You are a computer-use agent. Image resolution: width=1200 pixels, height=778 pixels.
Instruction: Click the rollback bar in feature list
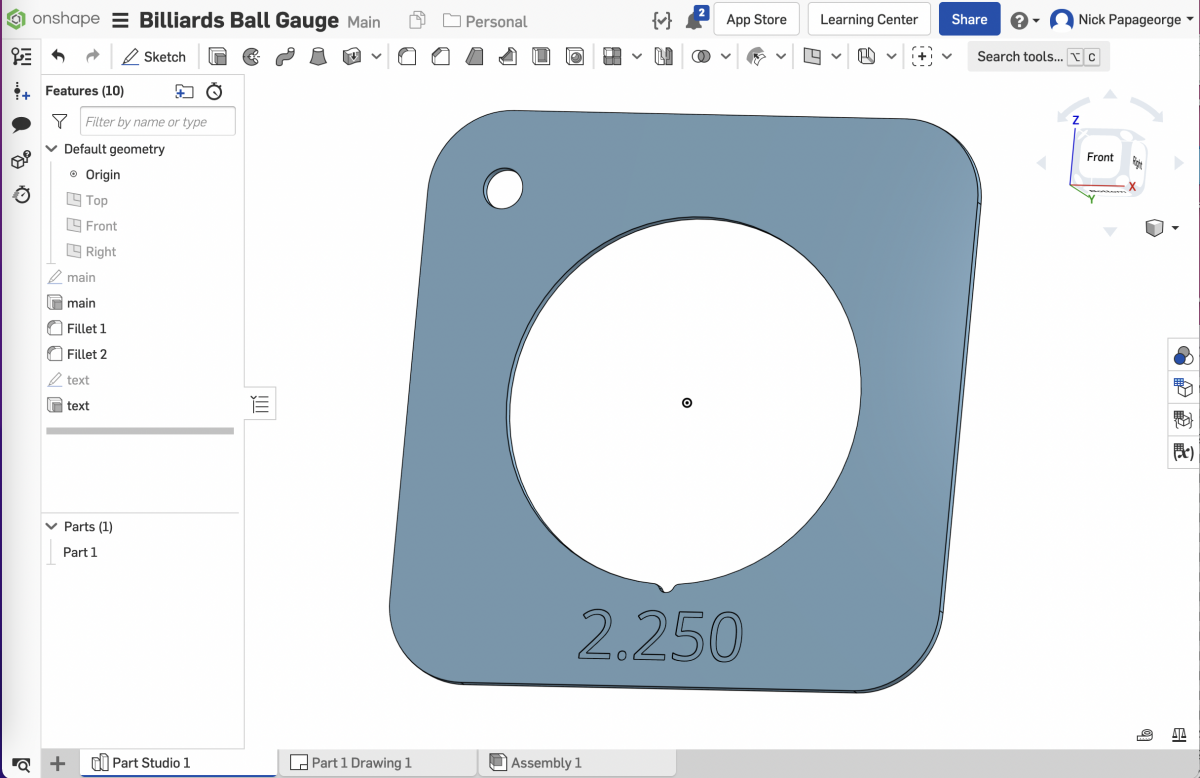pos(140,431)
